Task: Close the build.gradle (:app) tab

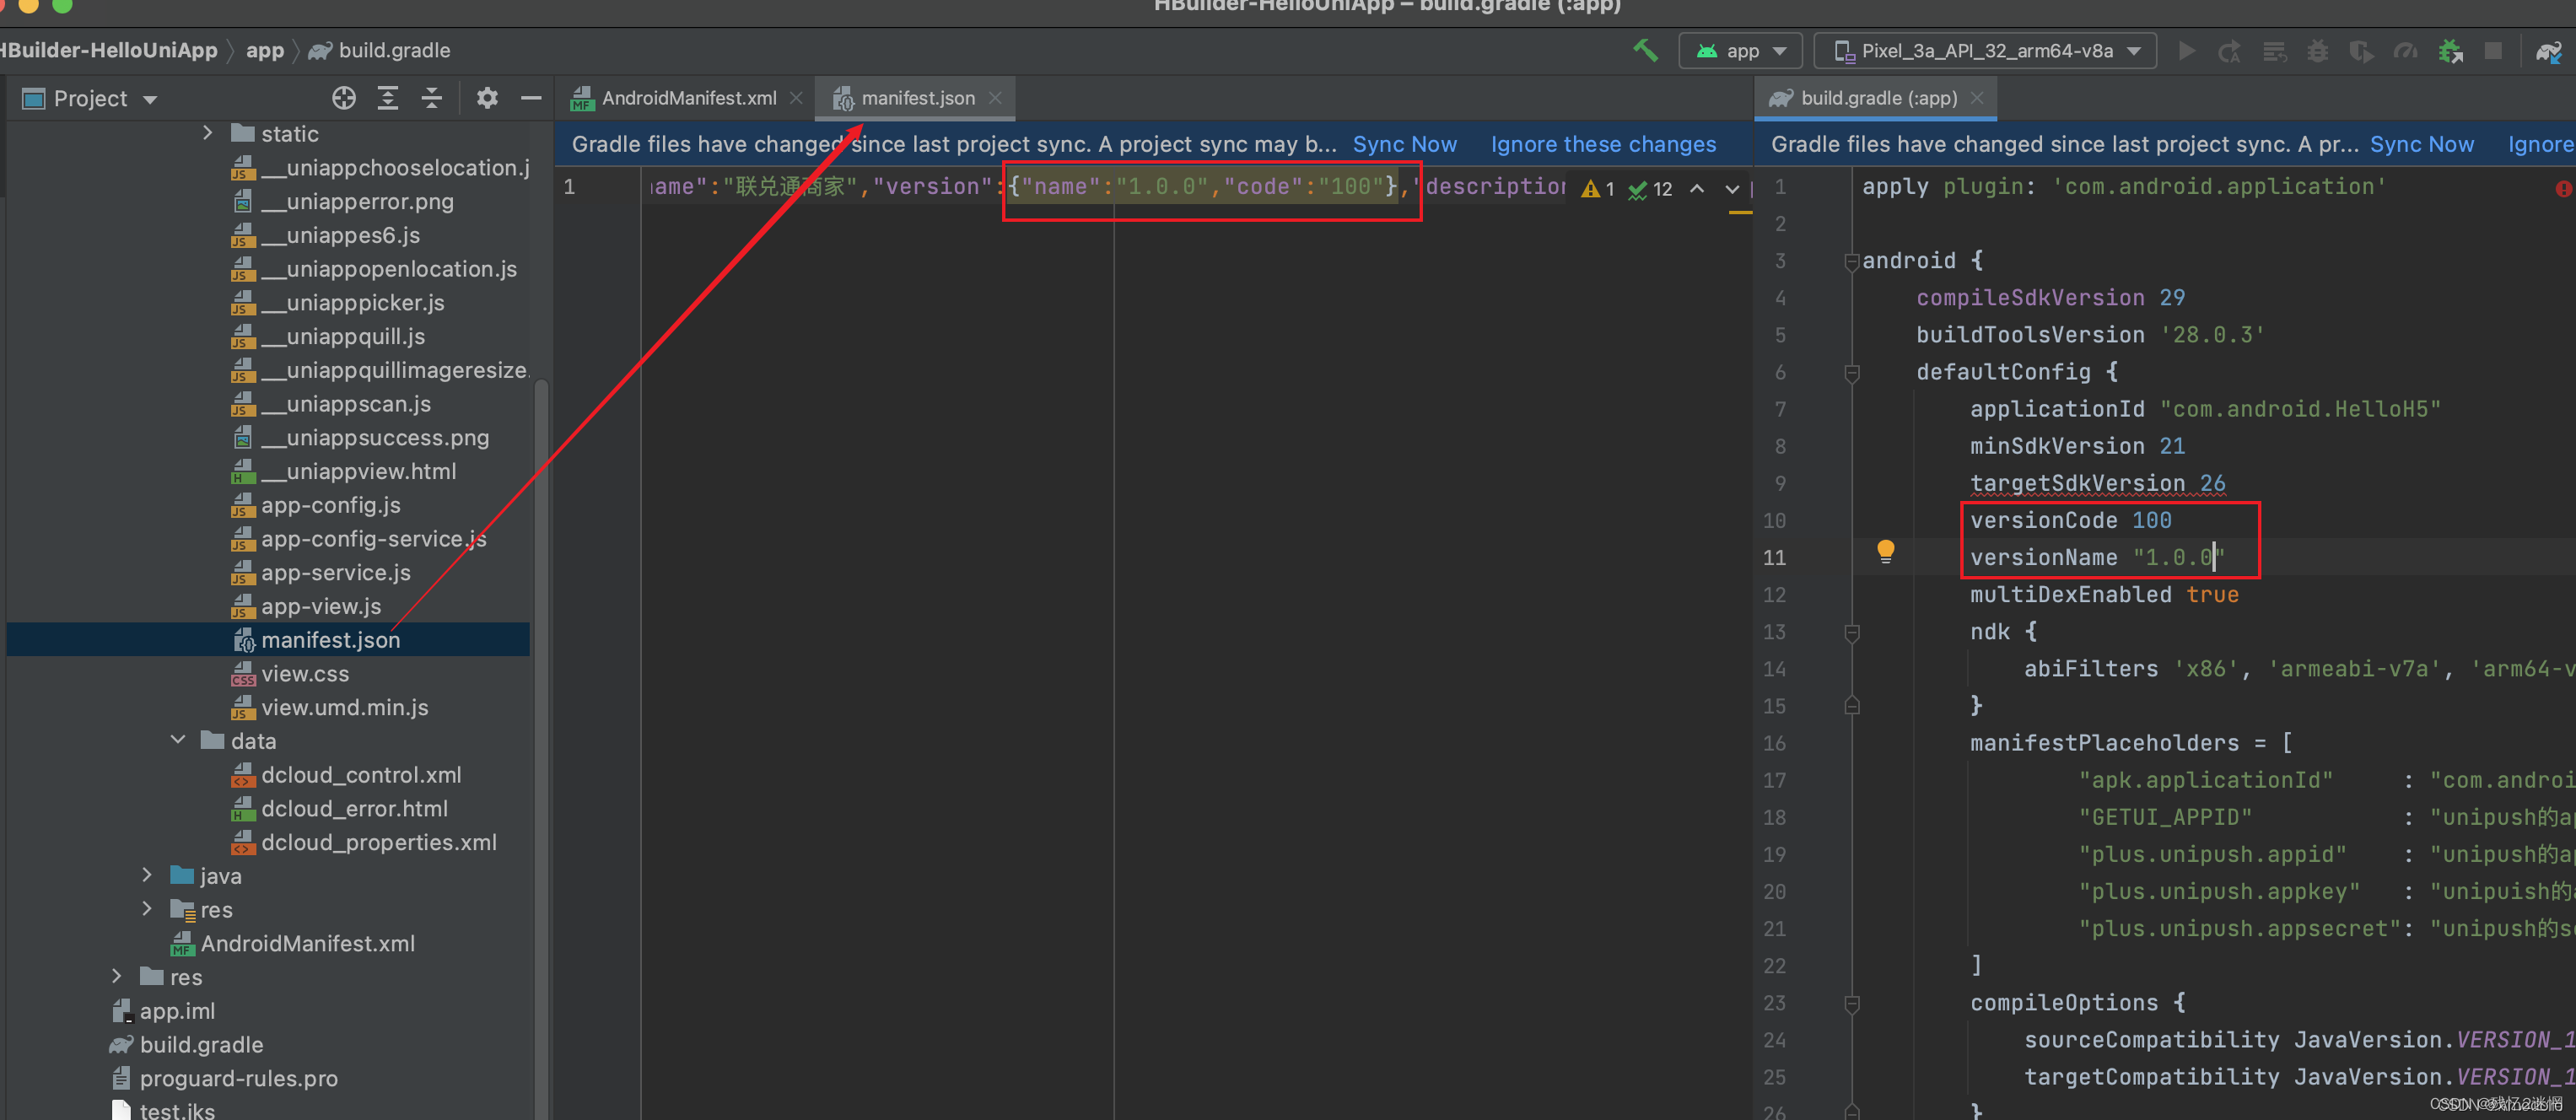Action: click(1977, 98)
